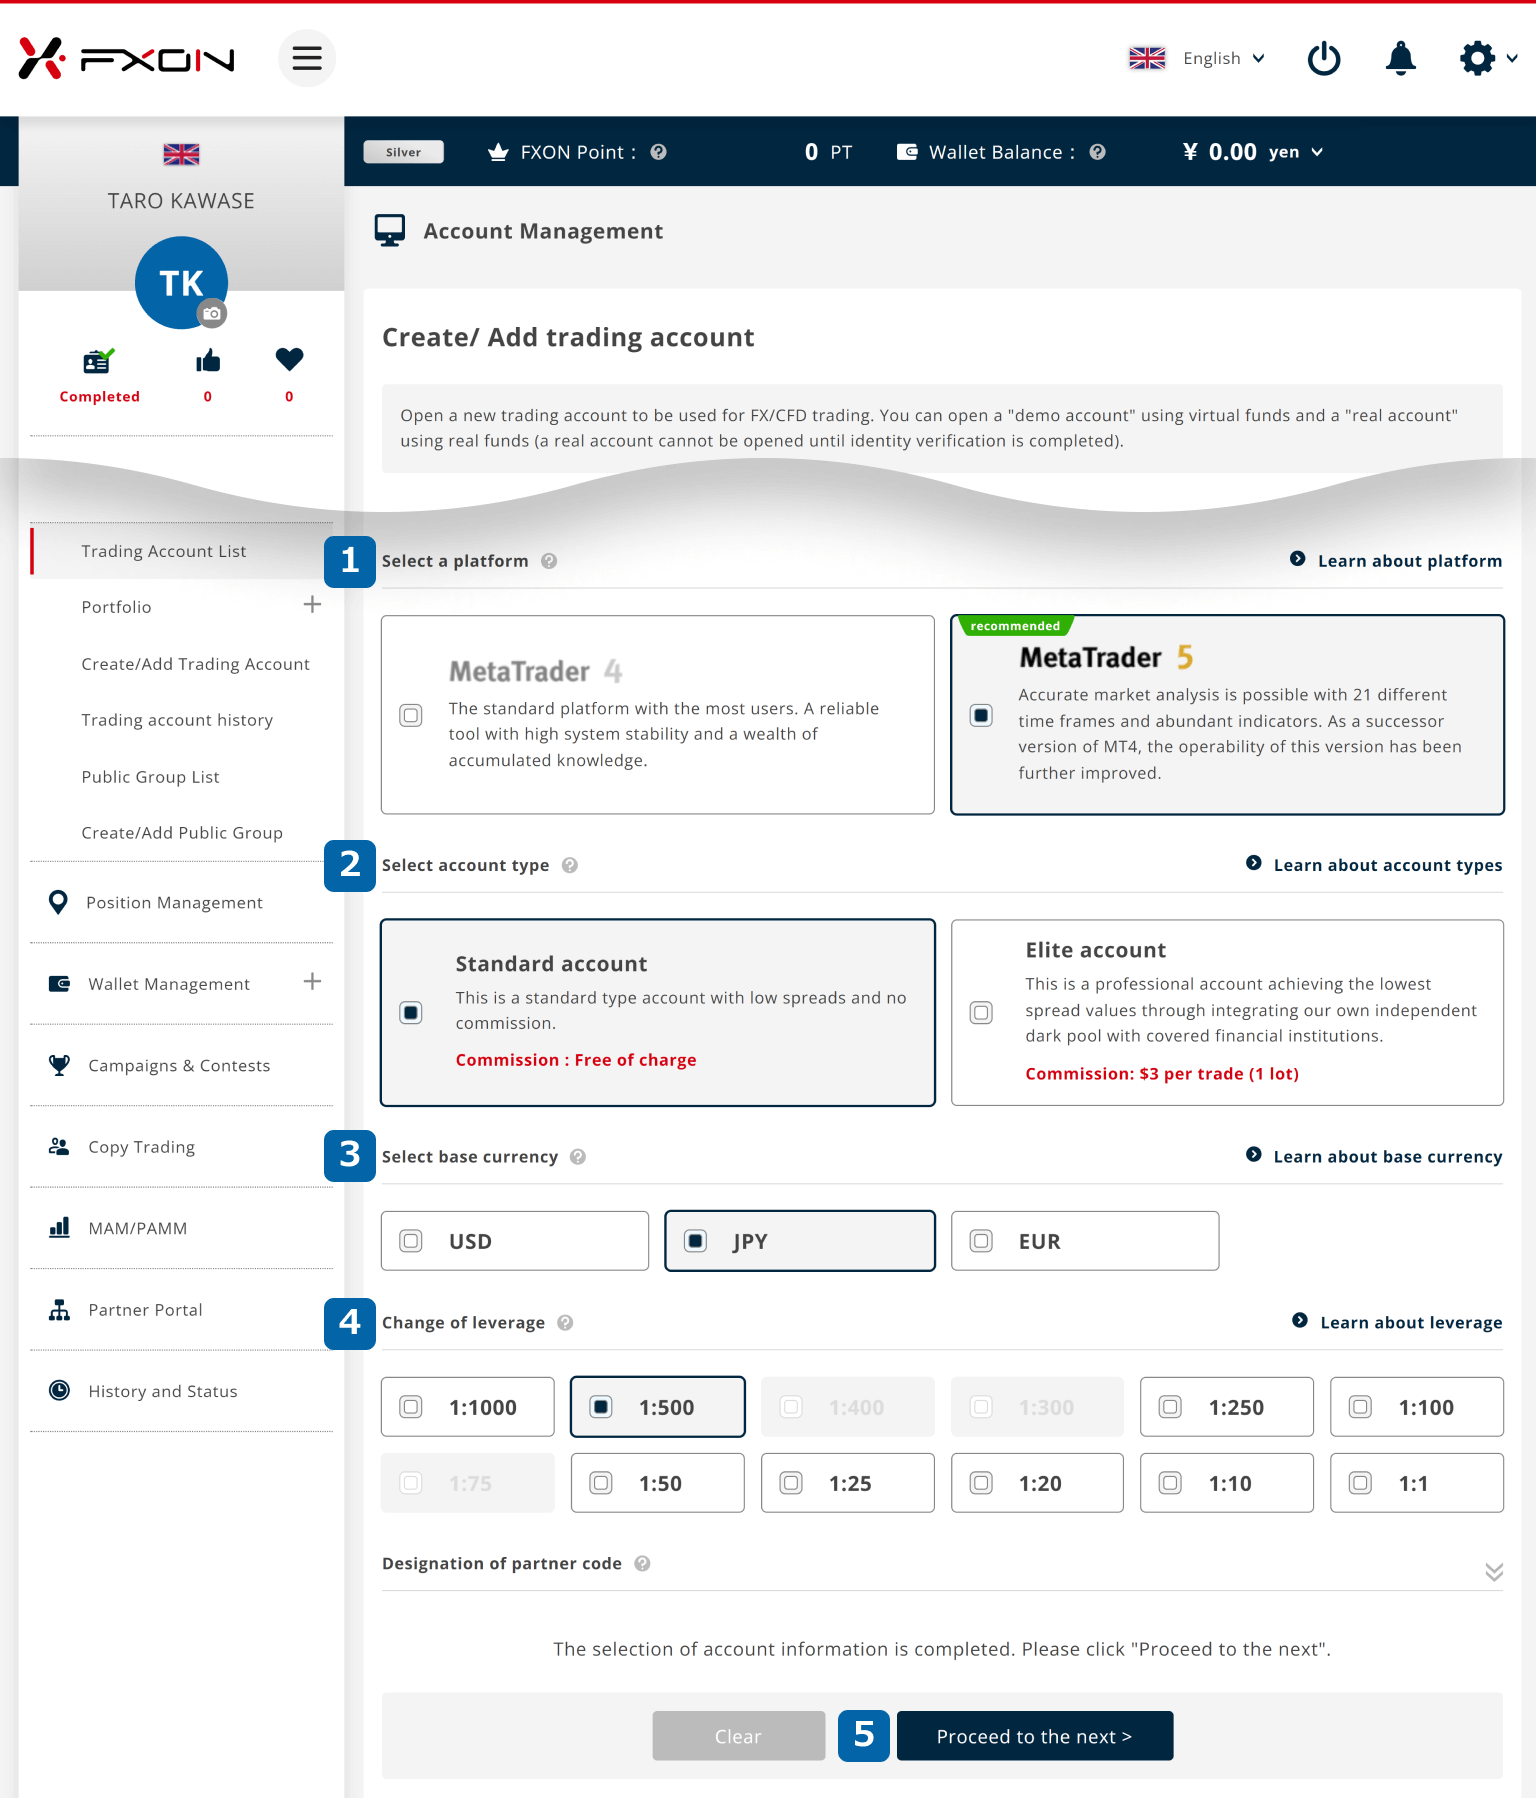Click the UK flag language icon
The image size is (1536, 1798).
pos(1147,58)
